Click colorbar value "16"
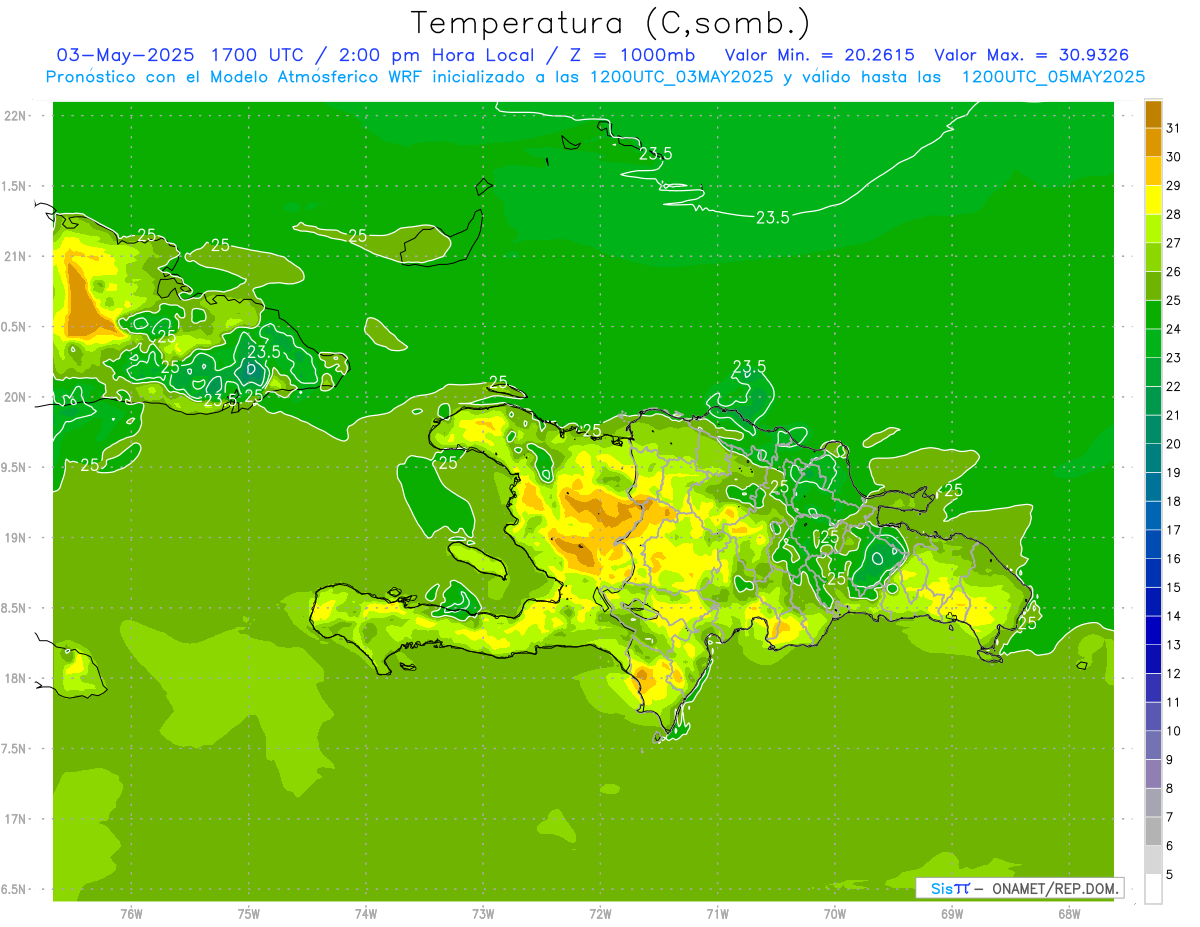This screenshot has width=1200, height=927. [1174, 559]
